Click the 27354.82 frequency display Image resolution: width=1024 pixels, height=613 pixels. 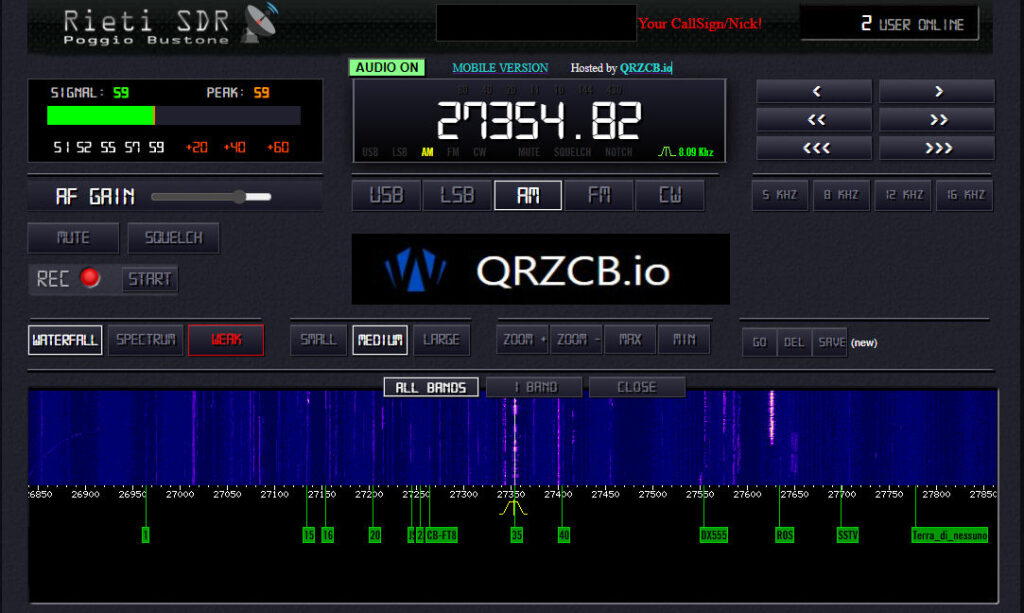(539, 121)
